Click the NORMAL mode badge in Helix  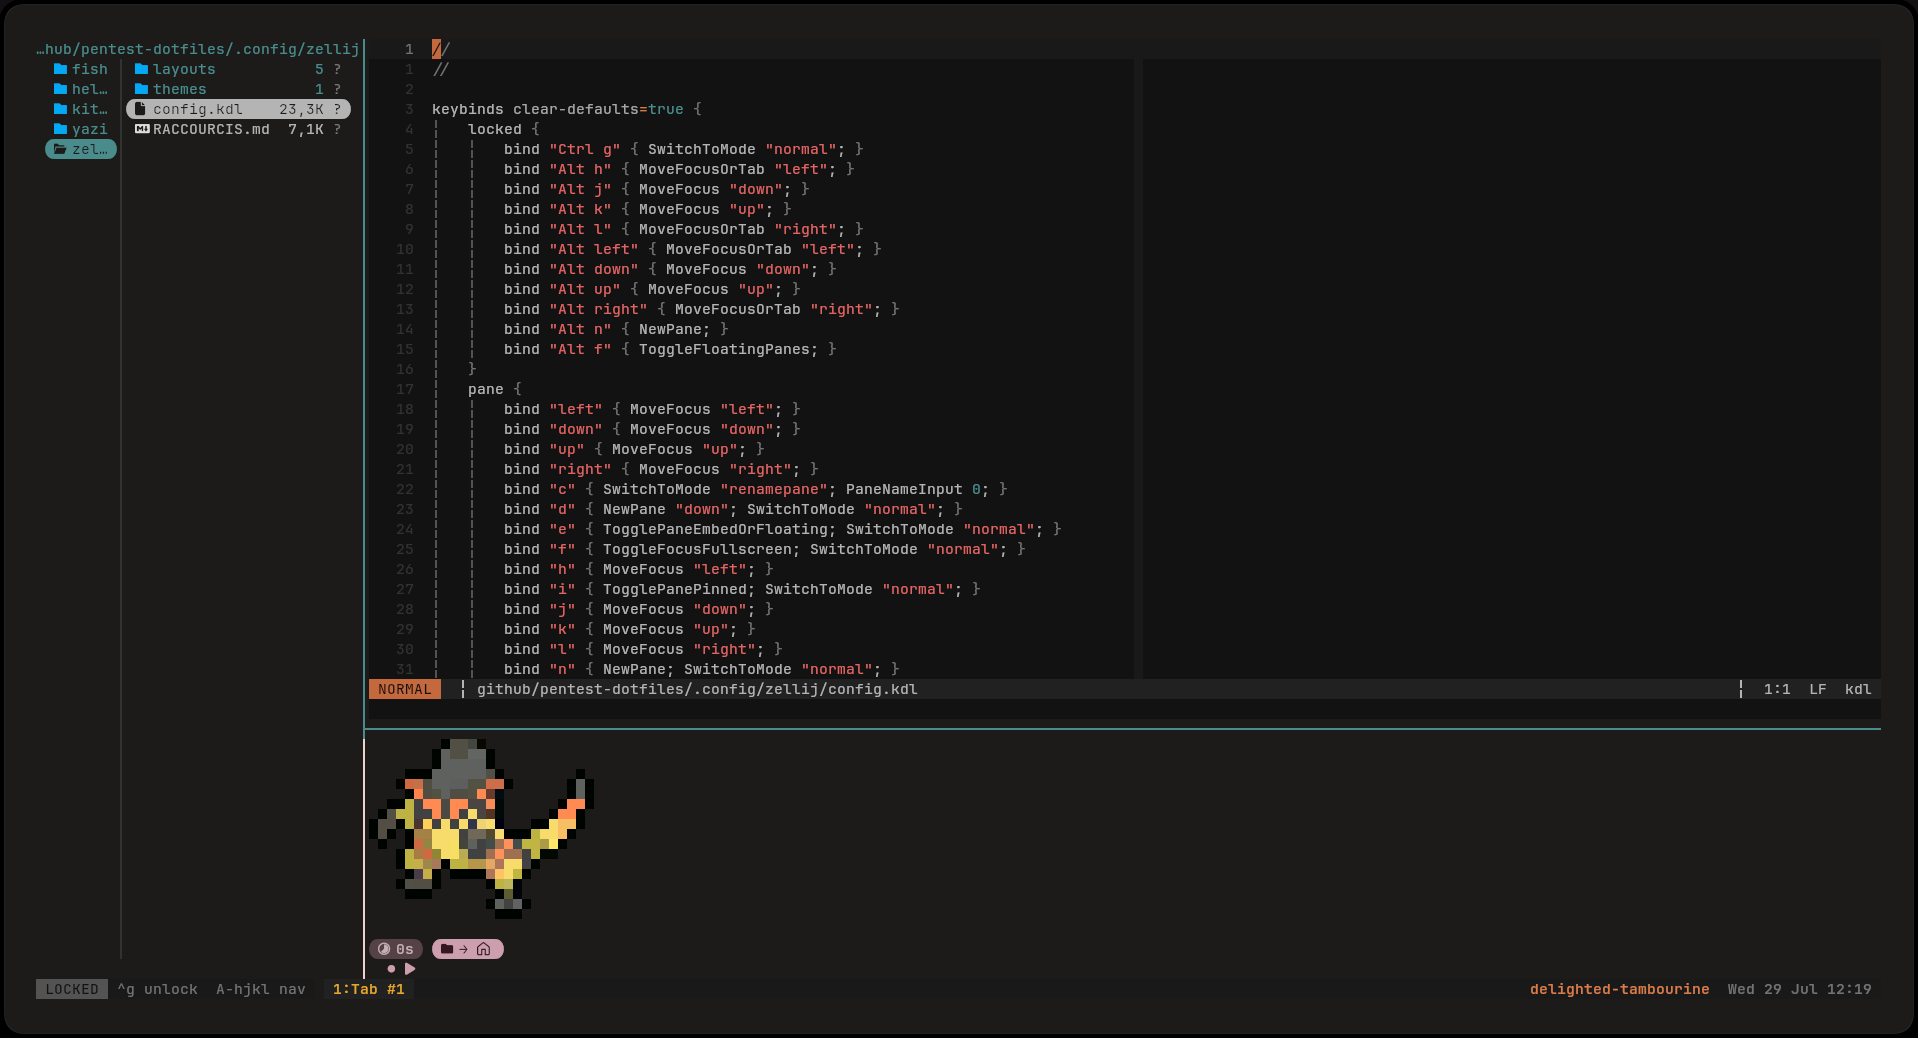pyautogui.click(x=405, y=689)
